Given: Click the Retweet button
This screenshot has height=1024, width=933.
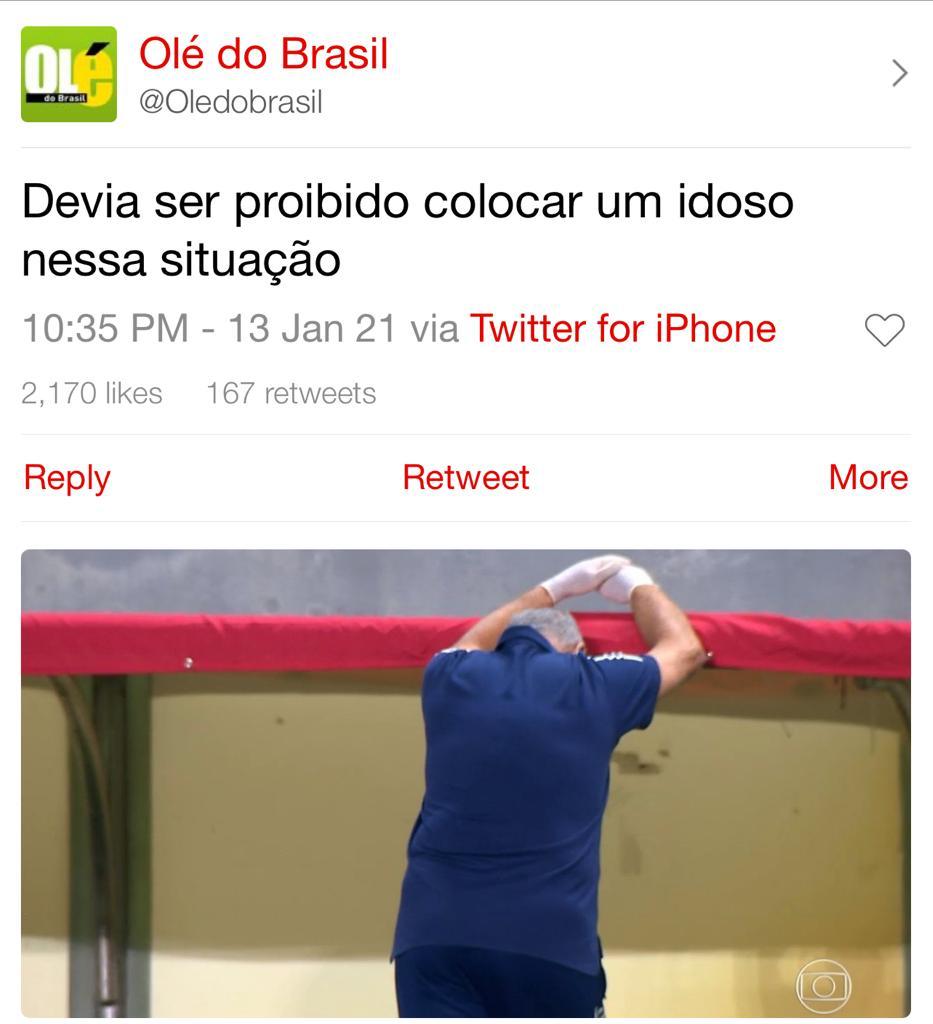Looking at the screenshot, I should [x=466, y=477].
